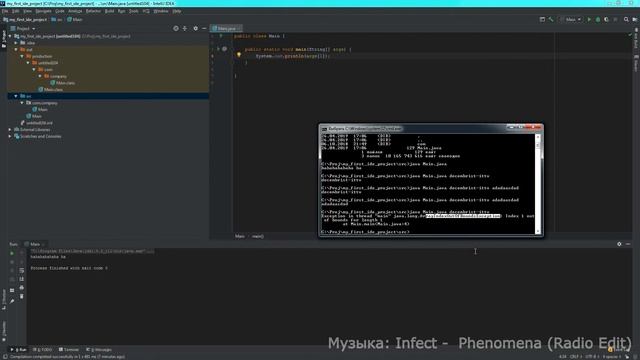This screenshot has height=360, width=640.
Task: Click the Rerun green icon in Run panel
Action: (12, 253)
